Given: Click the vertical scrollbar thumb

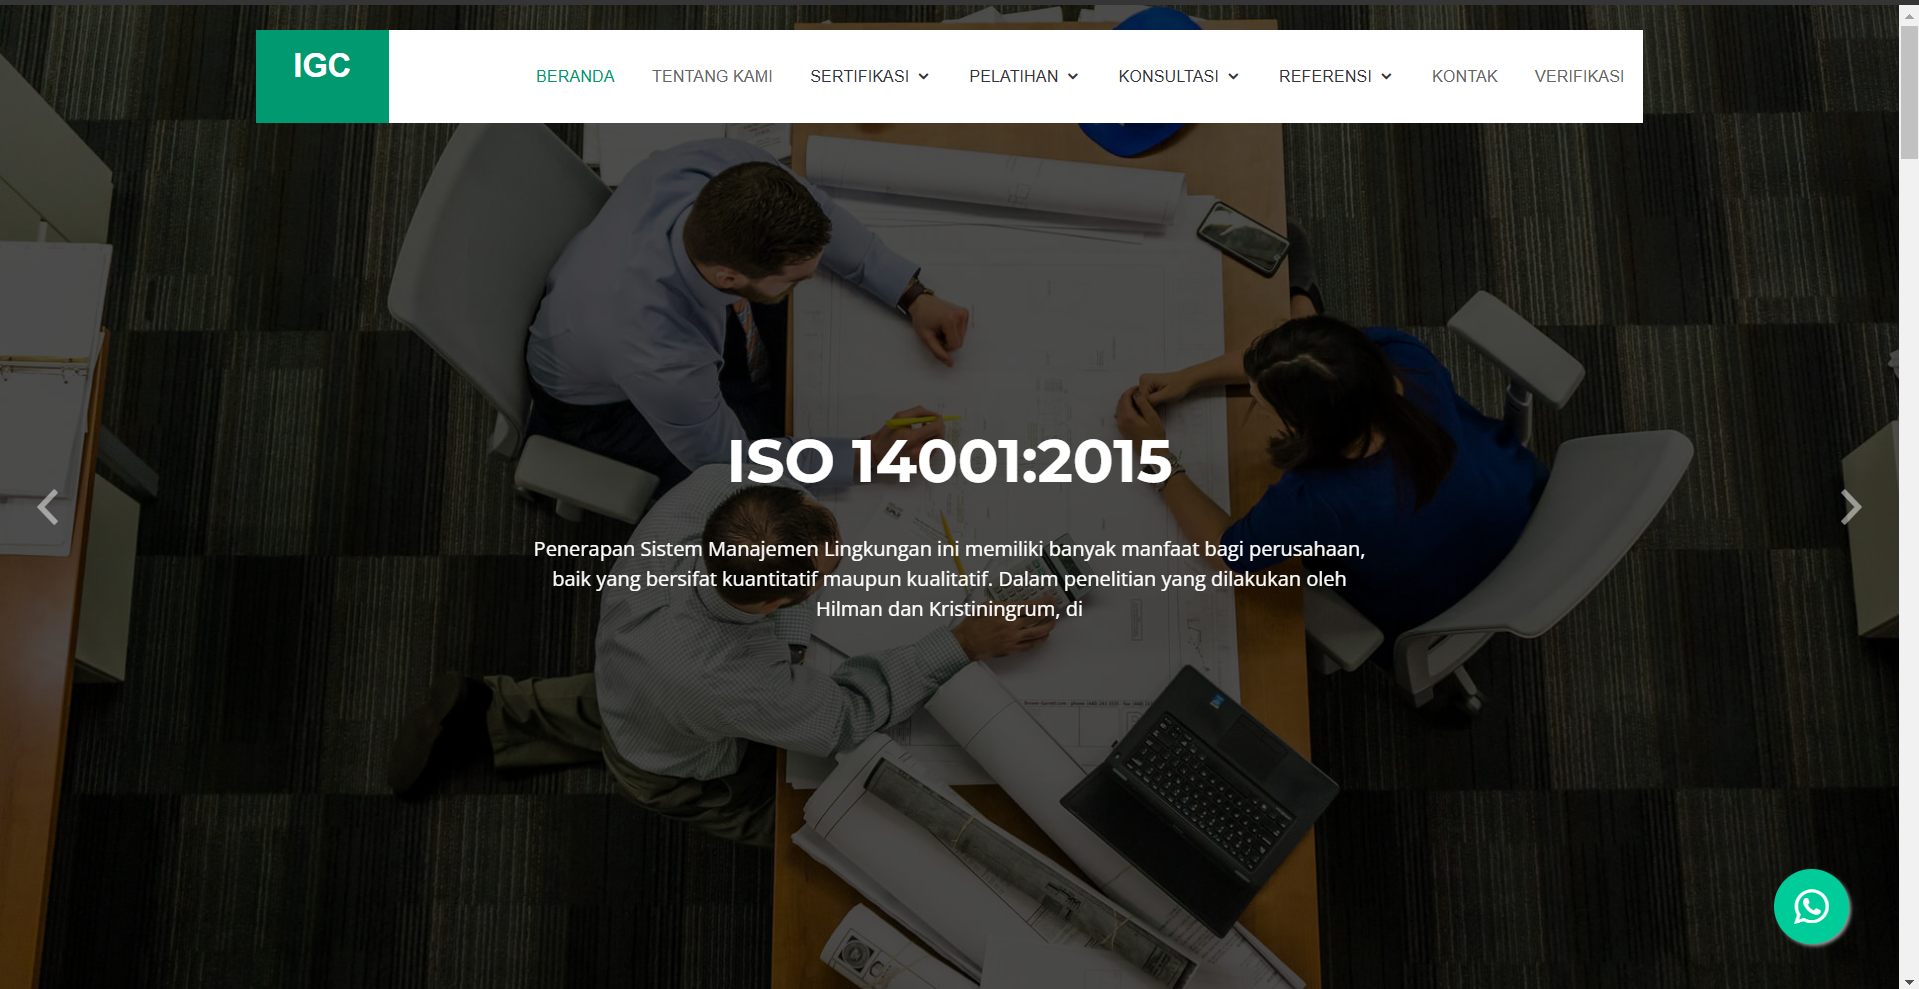Looking at the screenshot, I should 1909,90.
